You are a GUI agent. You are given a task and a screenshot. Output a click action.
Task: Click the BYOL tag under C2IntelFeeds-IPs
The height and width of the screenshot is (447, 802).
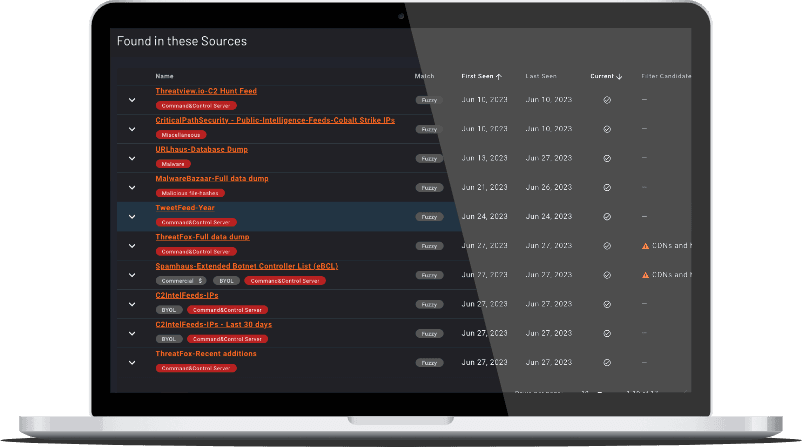(x=169, y=310)
